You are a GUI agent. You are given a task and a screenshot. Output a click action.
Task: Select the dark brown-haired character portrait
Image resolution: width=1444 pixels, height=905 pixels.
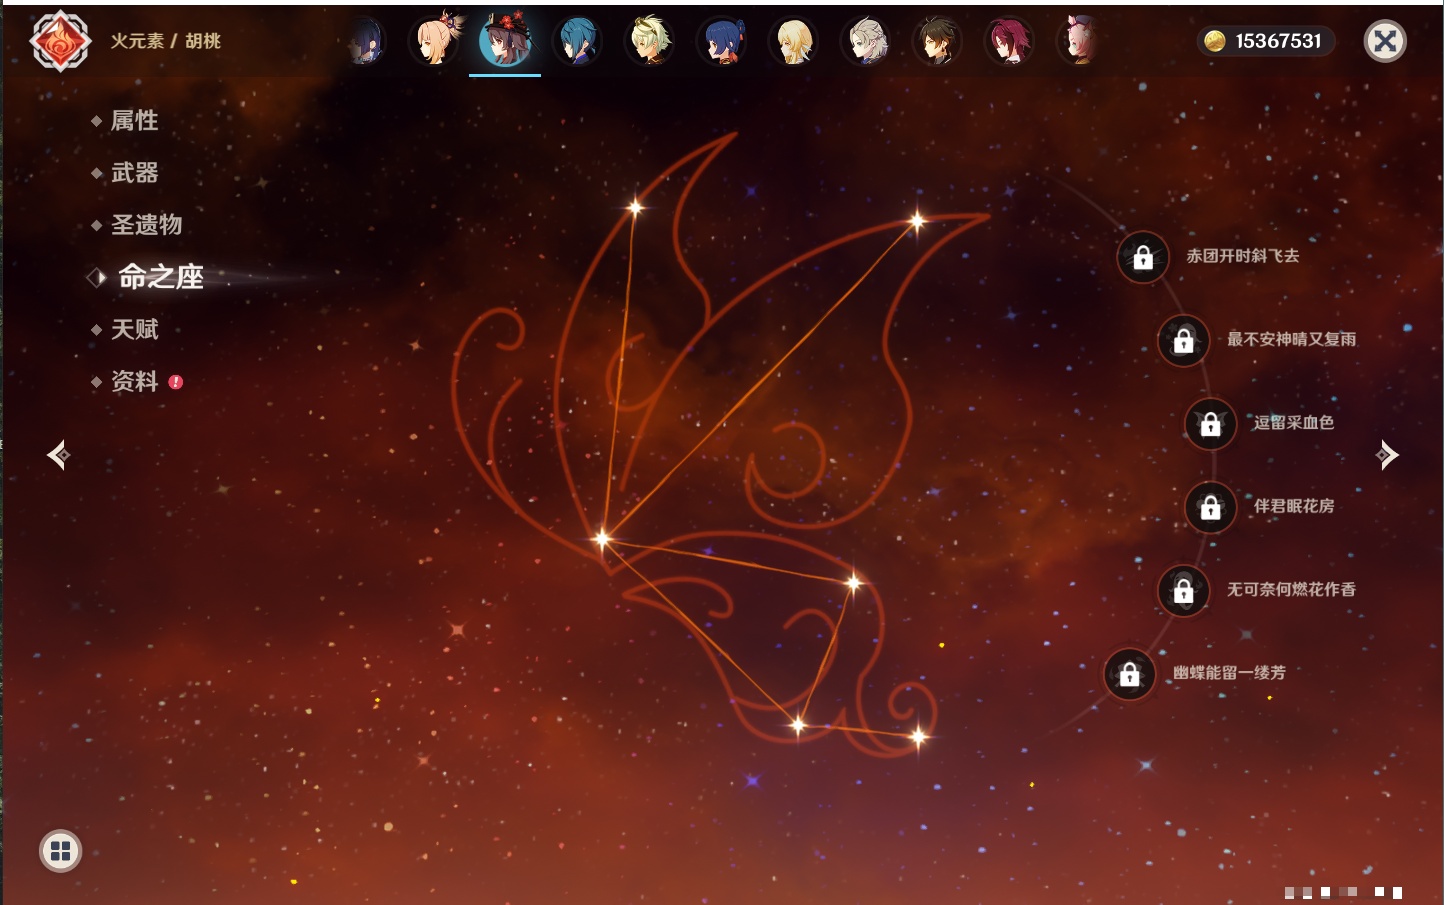[938, 41]
